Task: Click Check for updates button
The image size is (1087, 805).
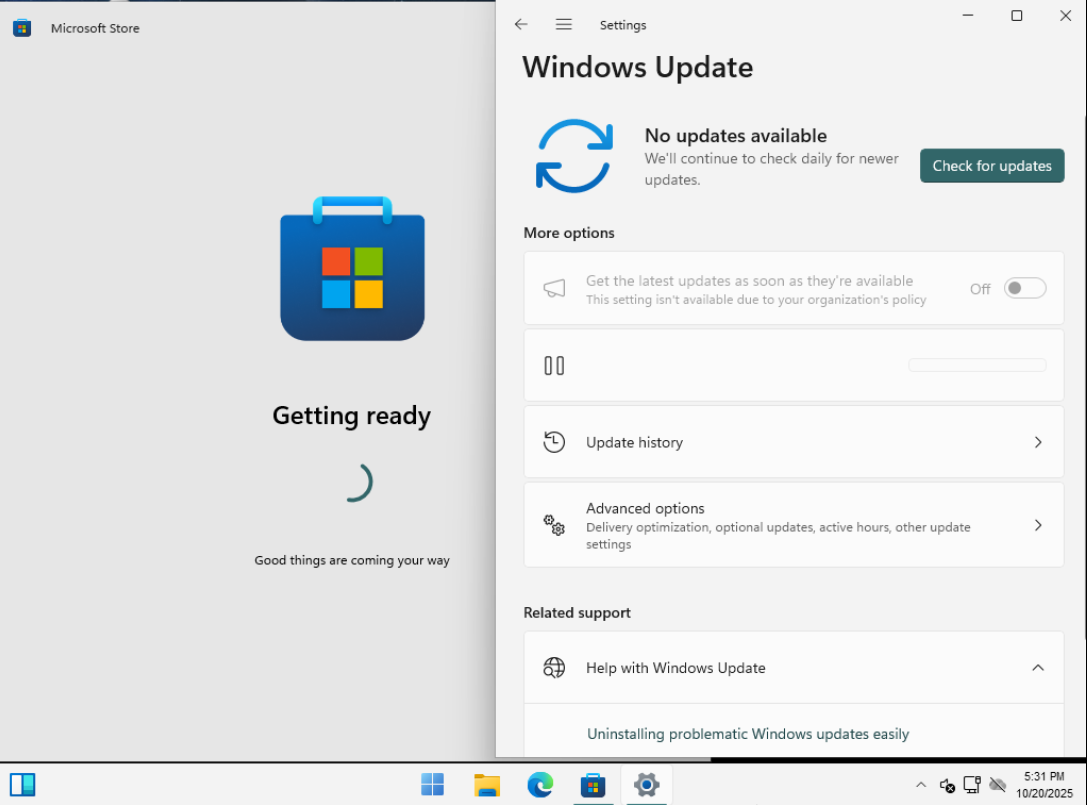Action: tap(992, 166)
